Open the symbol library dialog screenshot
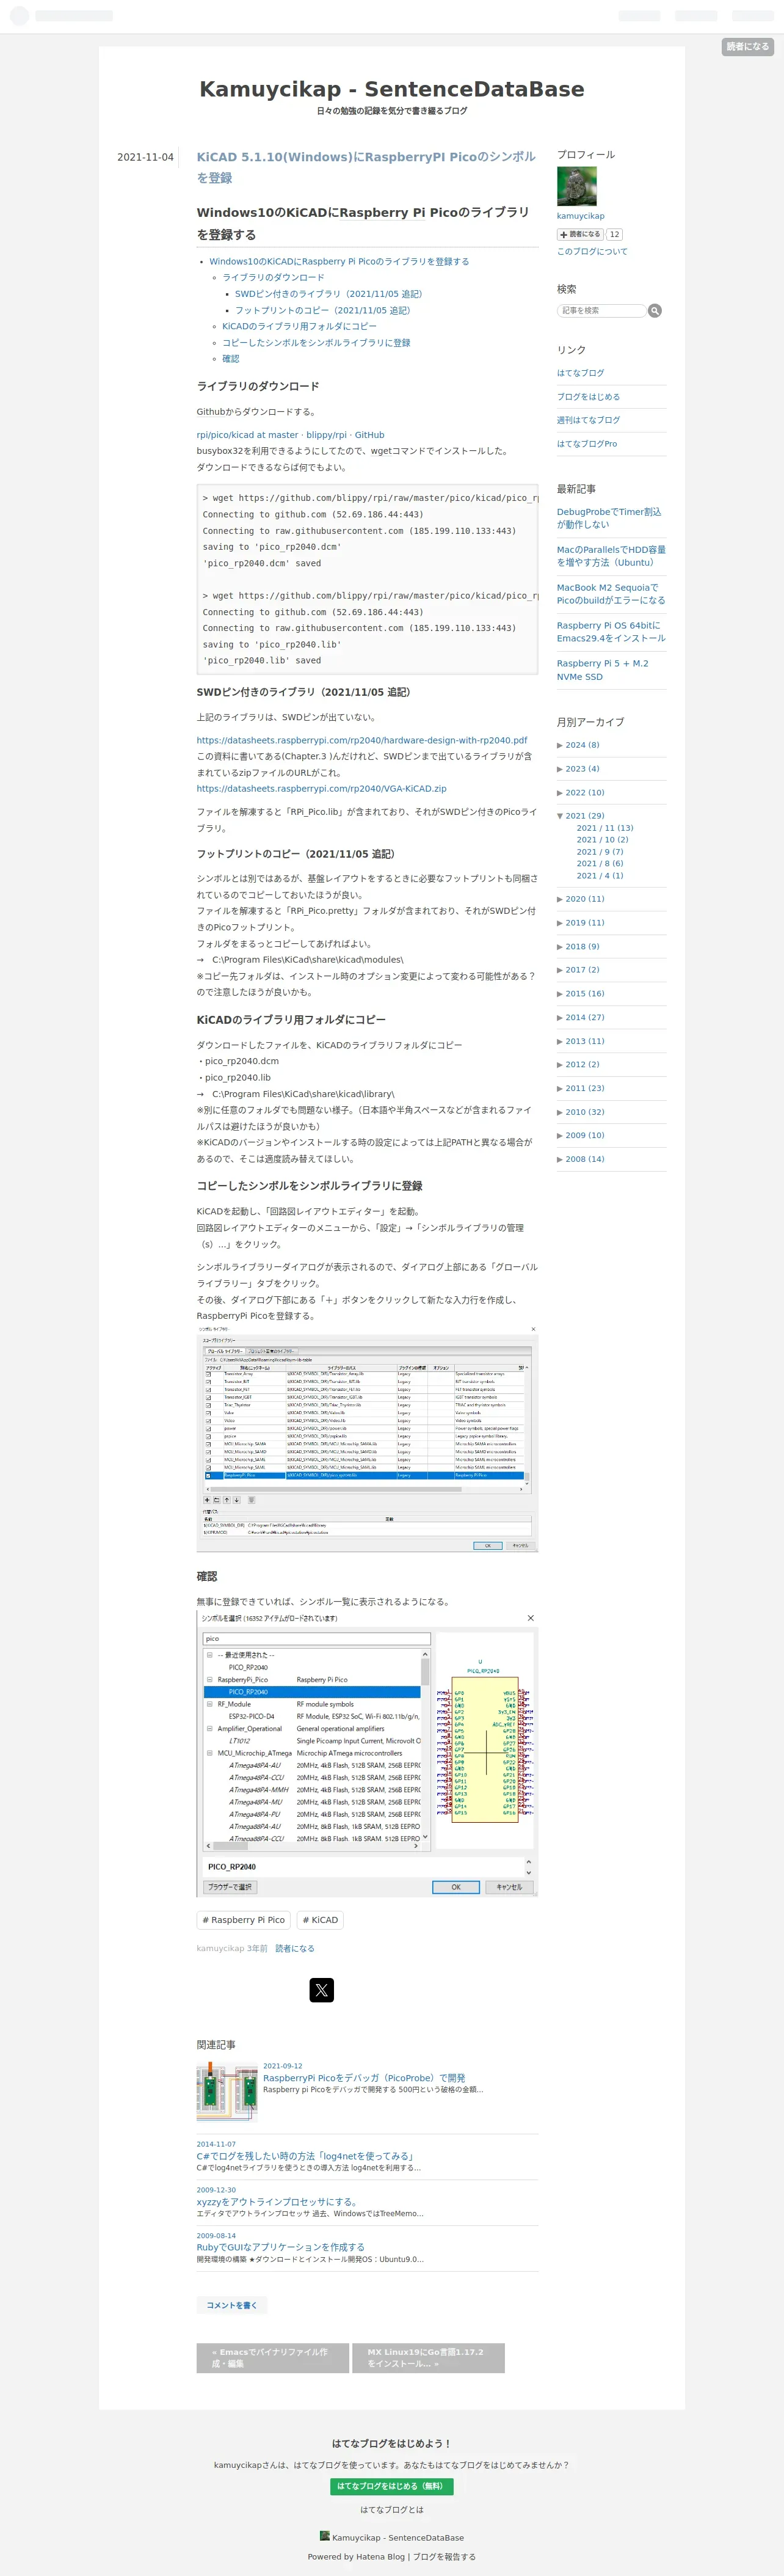This screenshot has height=2576, width=784. tap(367, 1439)
